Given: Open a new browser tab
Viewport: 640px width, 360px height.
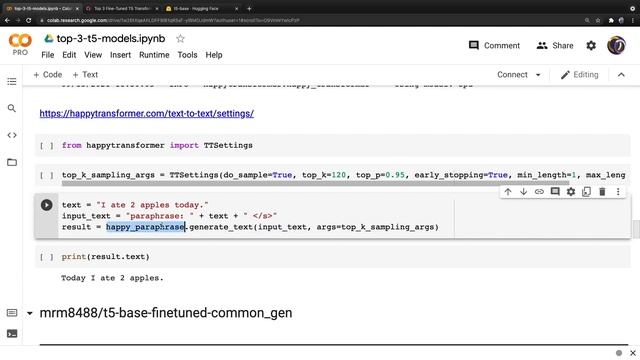Looking at the screenshot, I should click(x=249, y=8).
